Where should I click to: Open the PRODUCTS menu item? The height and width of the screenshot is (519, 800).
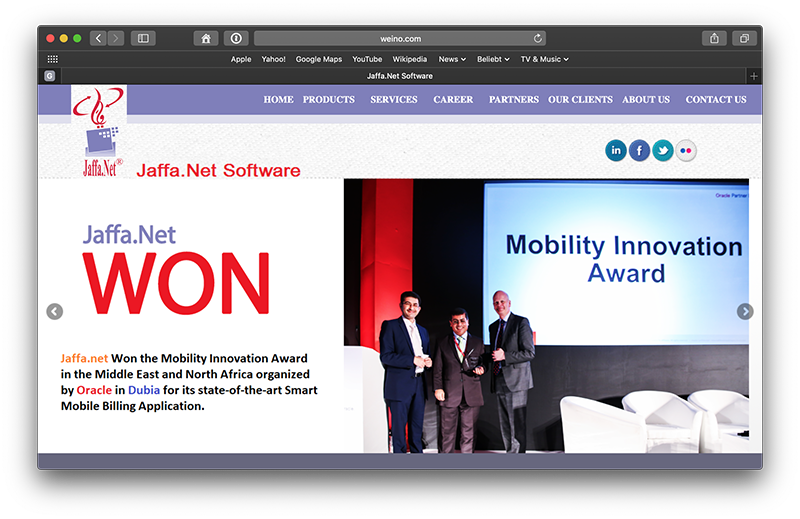point(329,100)
